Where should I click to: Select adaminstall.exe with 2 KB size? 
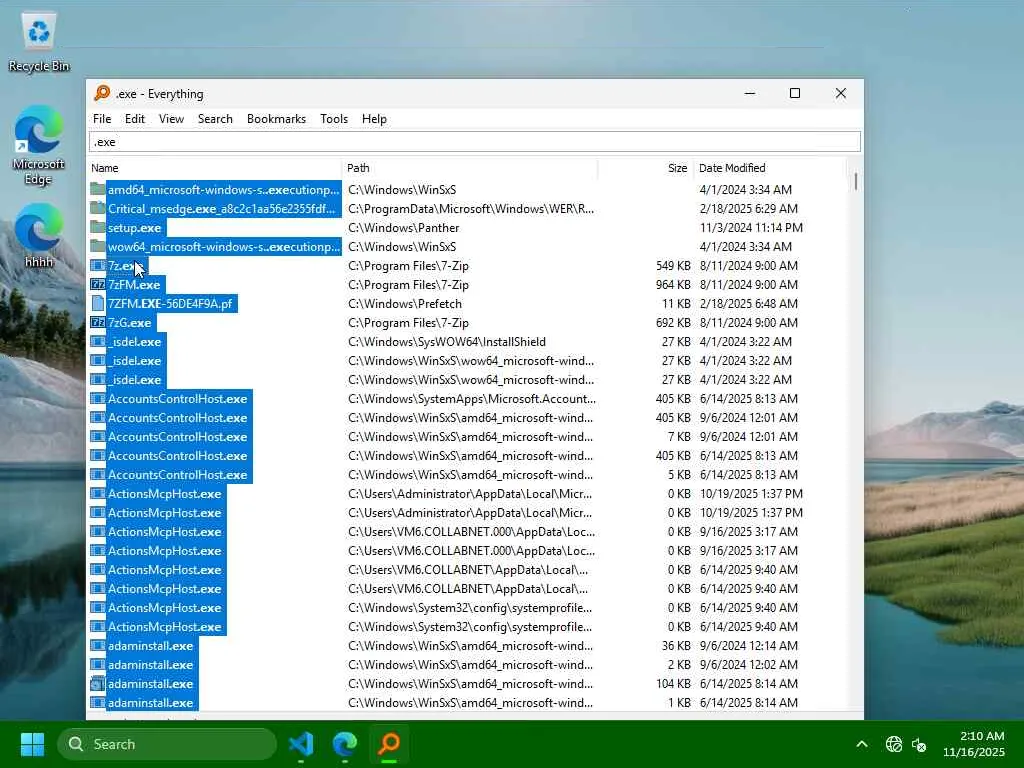150,665
